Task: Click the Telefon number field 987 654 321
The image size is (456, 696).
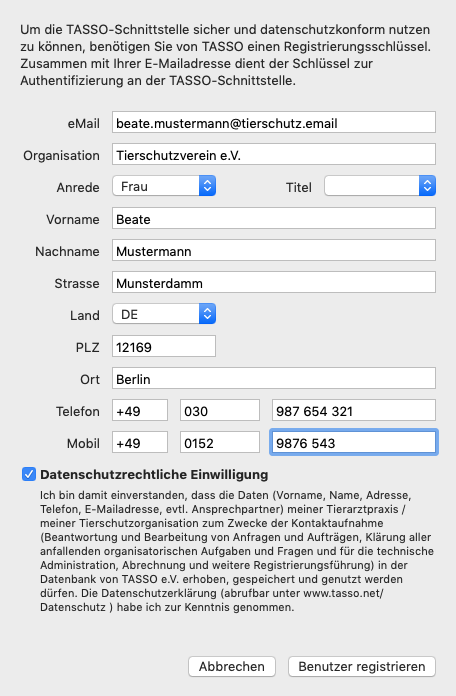Action: (x=354, y=410)
